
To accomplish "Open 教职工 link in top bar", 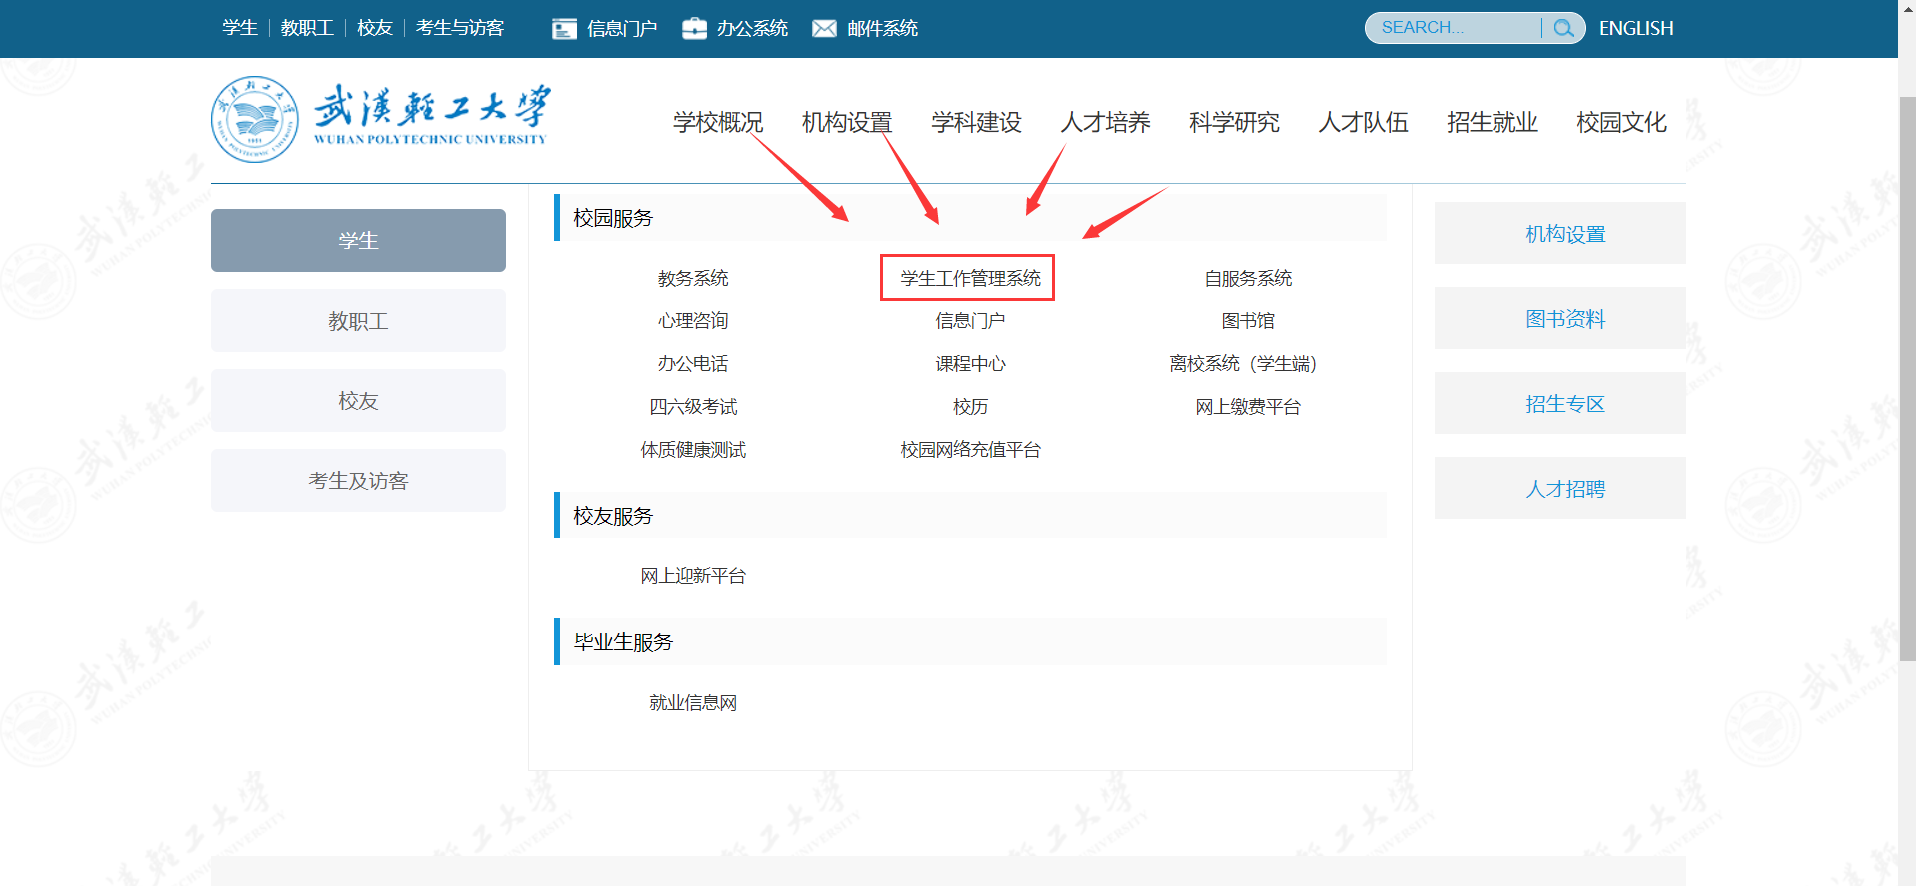I will pyautogui.click(x=307, y=28).
